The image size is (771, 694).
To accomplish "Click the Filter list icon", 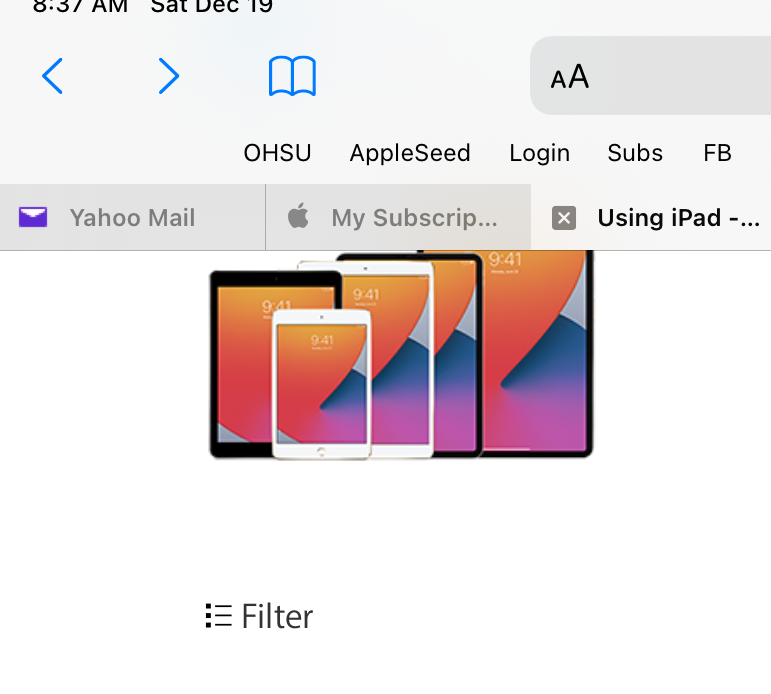I will (218, 616).
